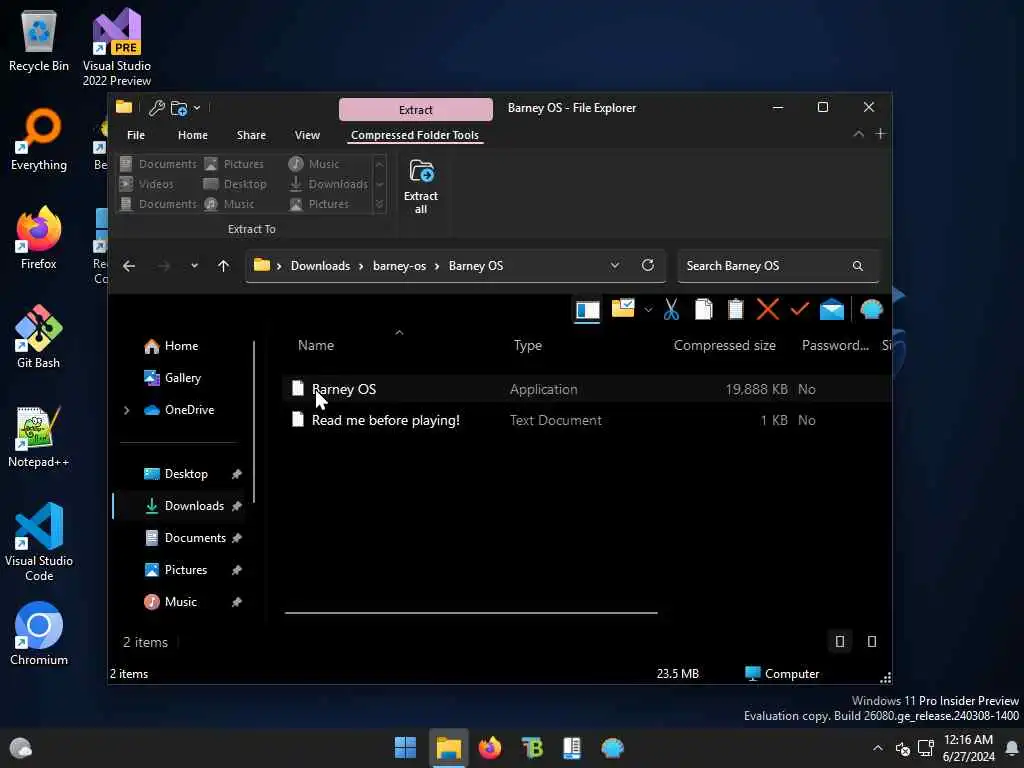
Task: Click Barney OS breadcrumb in address bar
Action: coord(475,266)
